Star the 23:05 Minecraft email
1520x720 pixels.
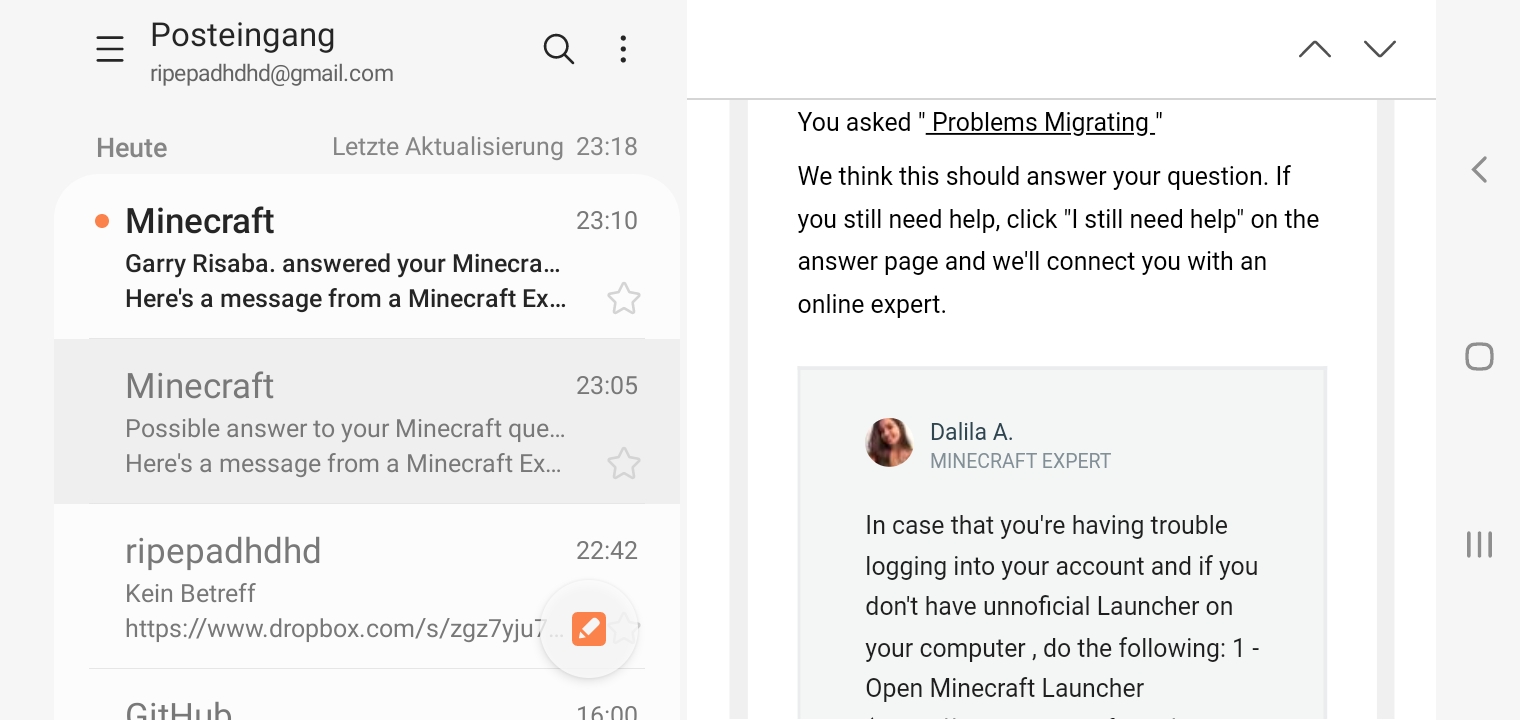pos(624,463)
